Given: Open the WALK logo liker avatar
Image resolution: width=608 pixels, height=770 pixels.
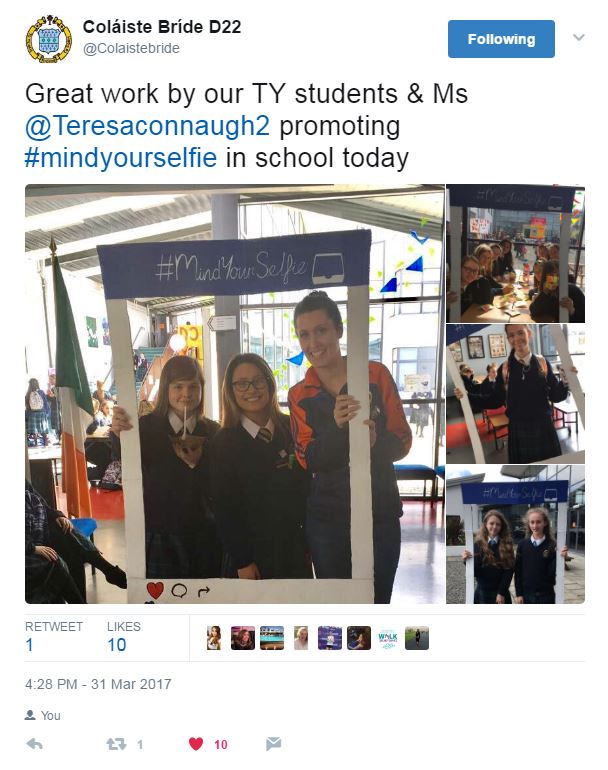Looking at the screenshot, I should (x=388, y=638).
